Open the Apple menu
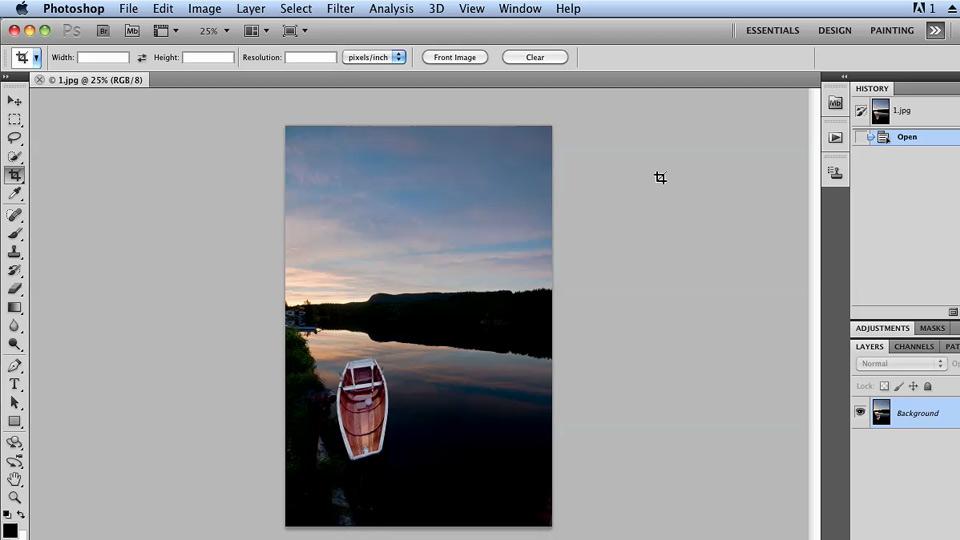 tap(22, 9)
